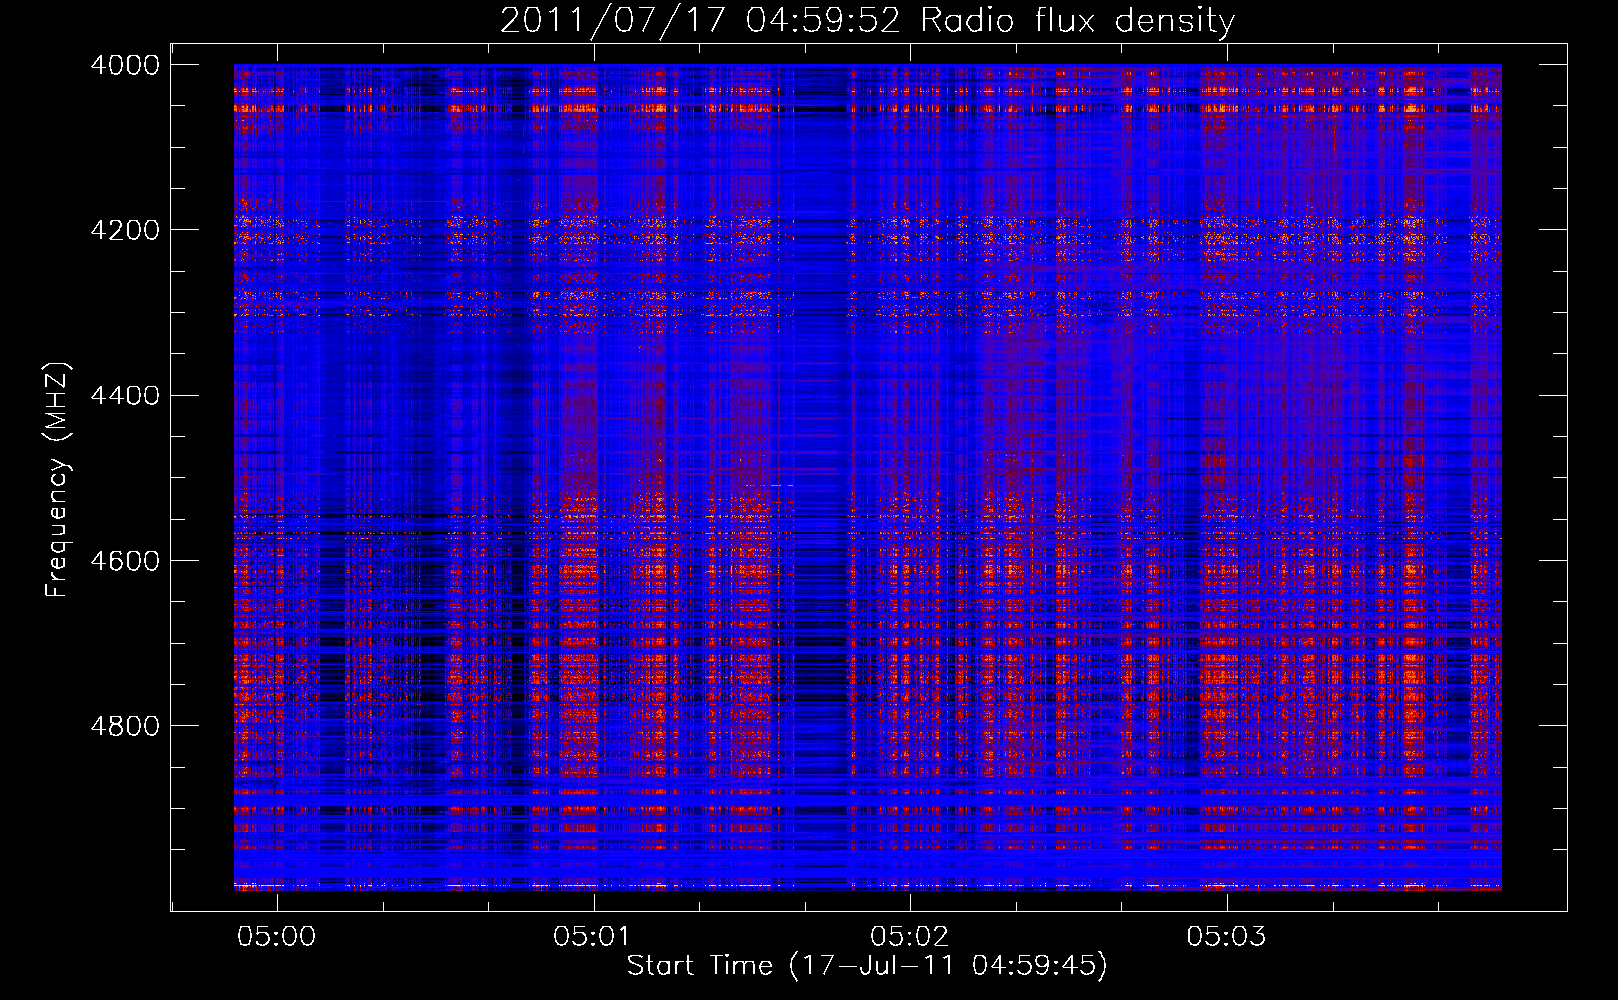The image size is (1618, 1000).
Task: Click the 4400 frequency tick label
Action: (x=124, y=396)
